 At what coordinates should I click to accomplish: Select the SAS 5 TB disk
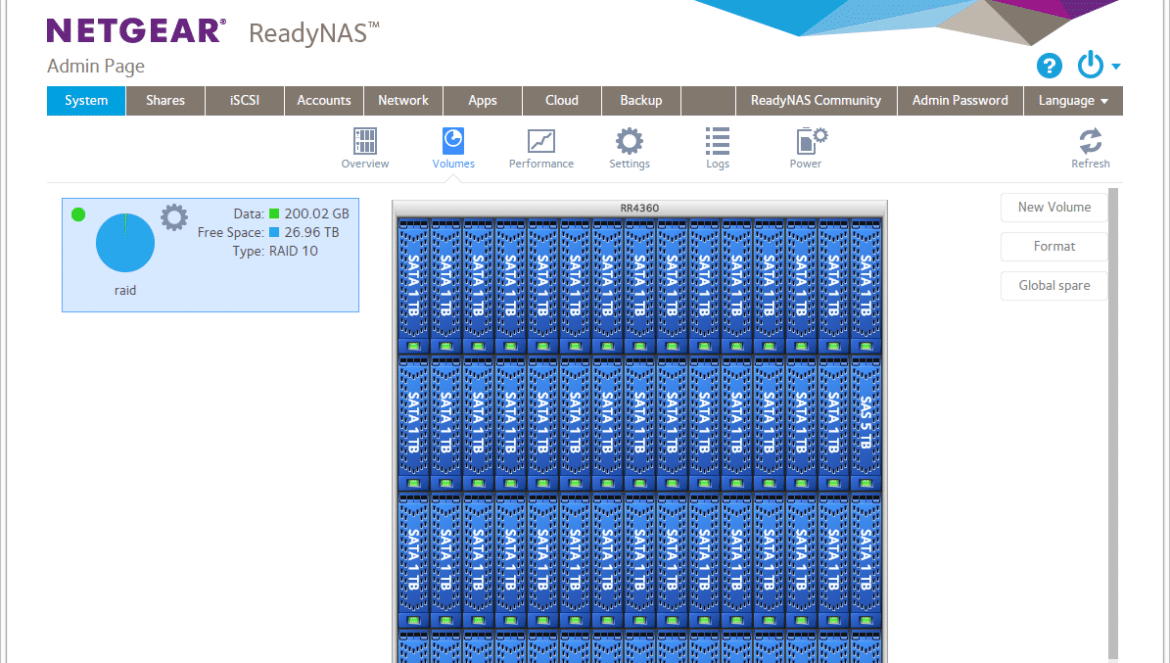tap(866, 424)
